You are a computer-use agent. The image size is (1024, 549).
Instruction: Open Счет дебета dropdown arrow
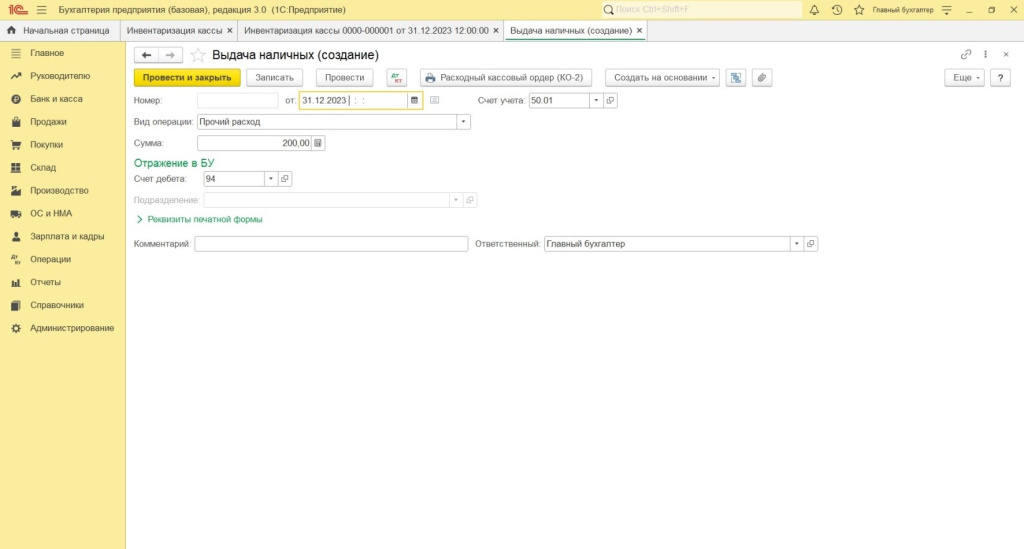[x=271, y=179]
